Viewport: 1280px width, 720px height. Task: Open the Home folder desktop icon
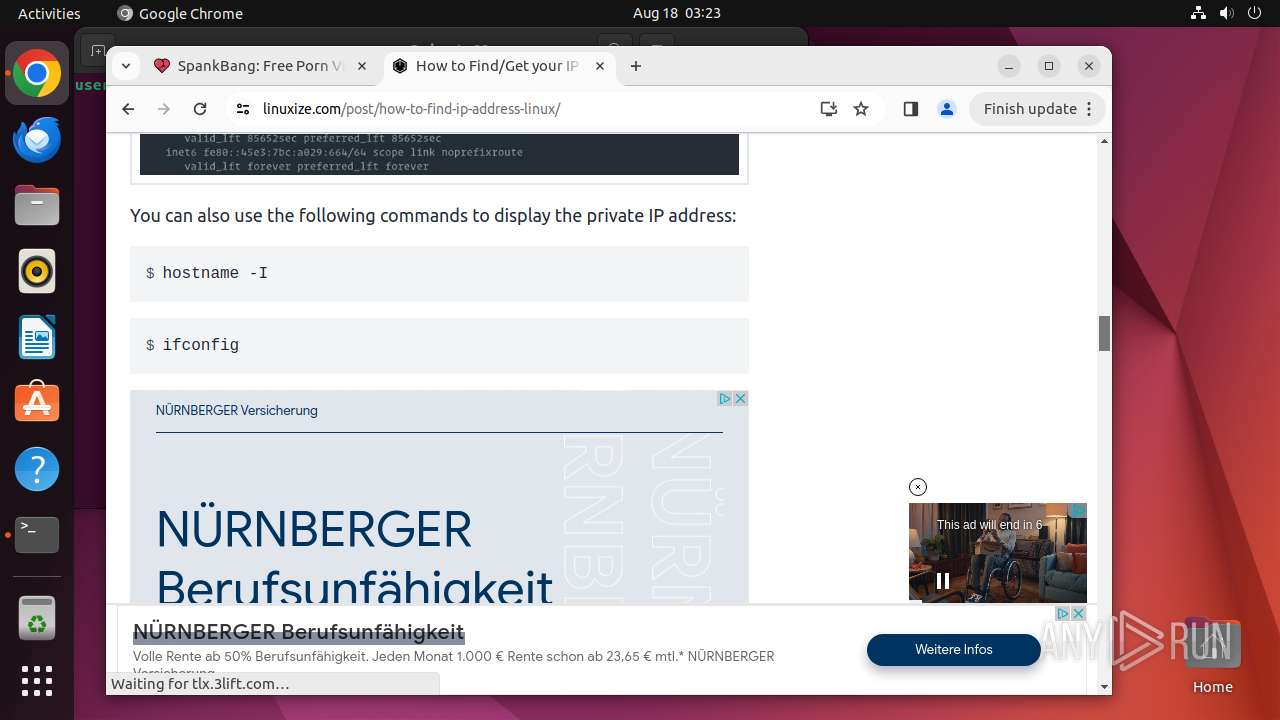click(x=1212, y=657)
